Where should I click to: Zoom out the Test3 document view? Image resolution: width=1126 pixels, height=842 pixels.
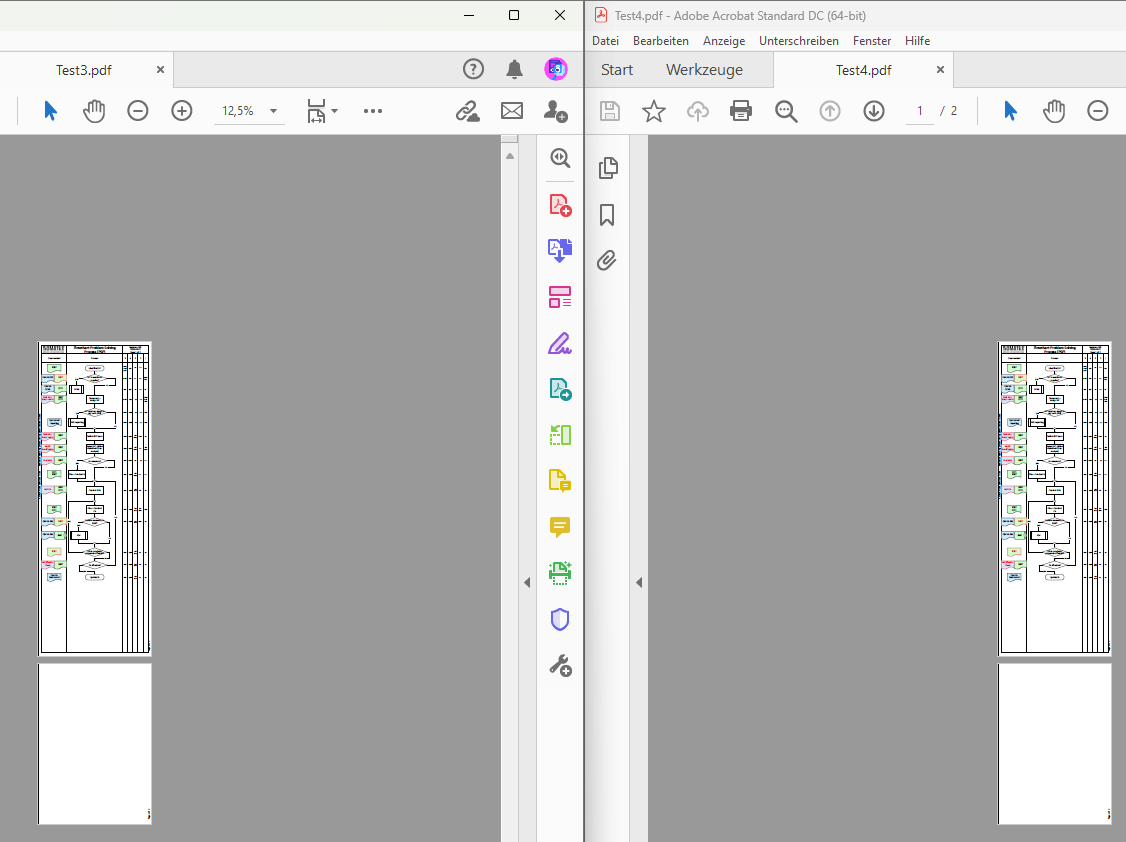[x=138, y=111]
